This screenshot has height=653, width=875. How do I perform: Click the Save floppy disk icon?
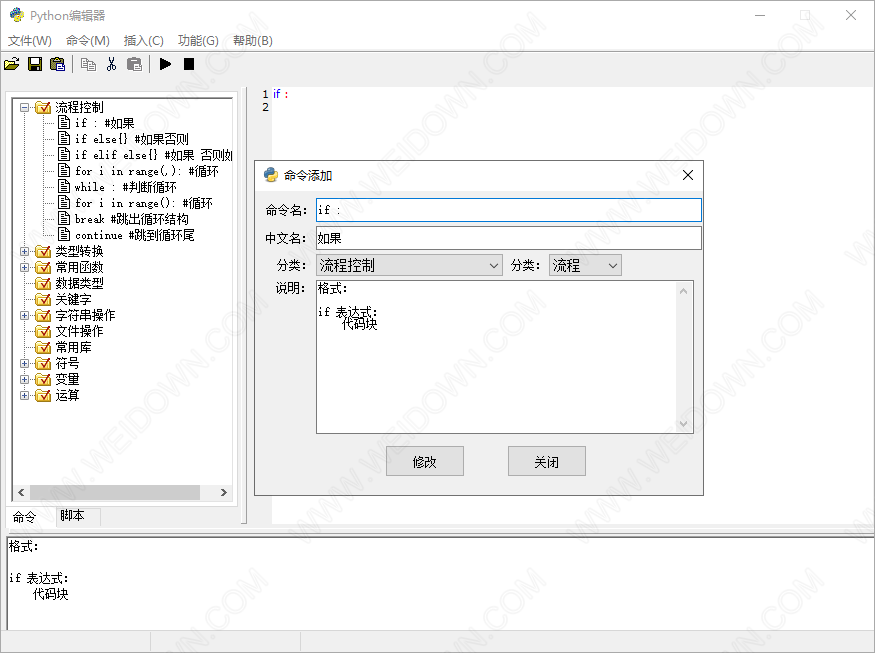(35, 64)
